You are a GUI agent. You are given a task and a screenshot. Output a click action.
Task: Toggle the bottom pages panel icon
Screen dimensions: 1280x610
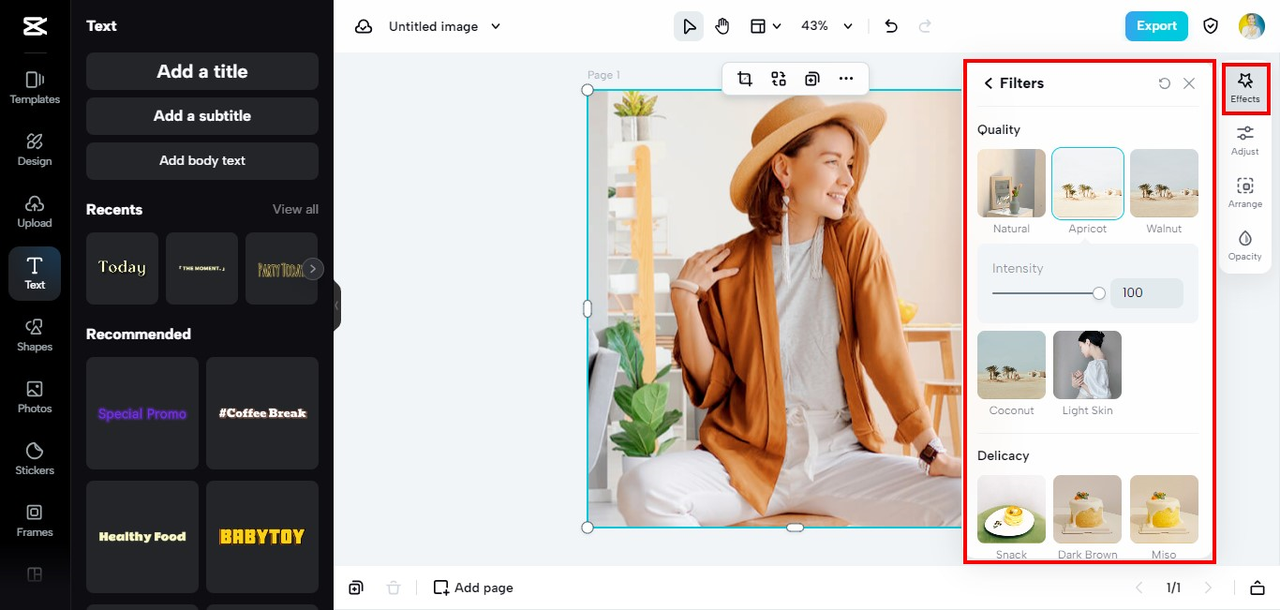point(1258,588)
